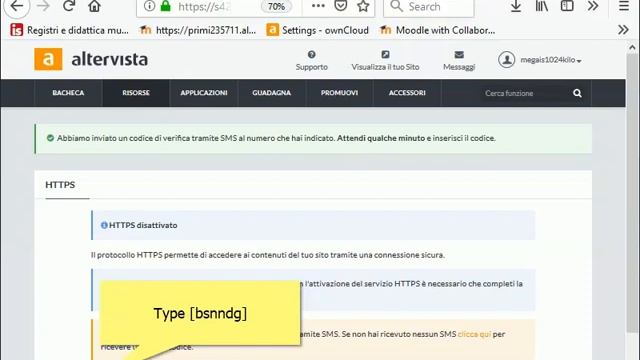Select the APPLICAZIONI menu item

pos(204,93)
